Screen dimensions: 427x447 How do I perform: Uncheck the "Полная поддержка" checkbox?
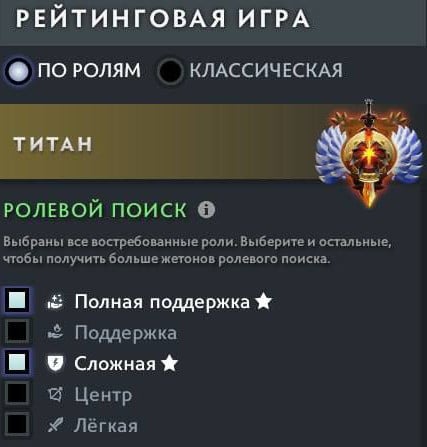coord(17,300)
